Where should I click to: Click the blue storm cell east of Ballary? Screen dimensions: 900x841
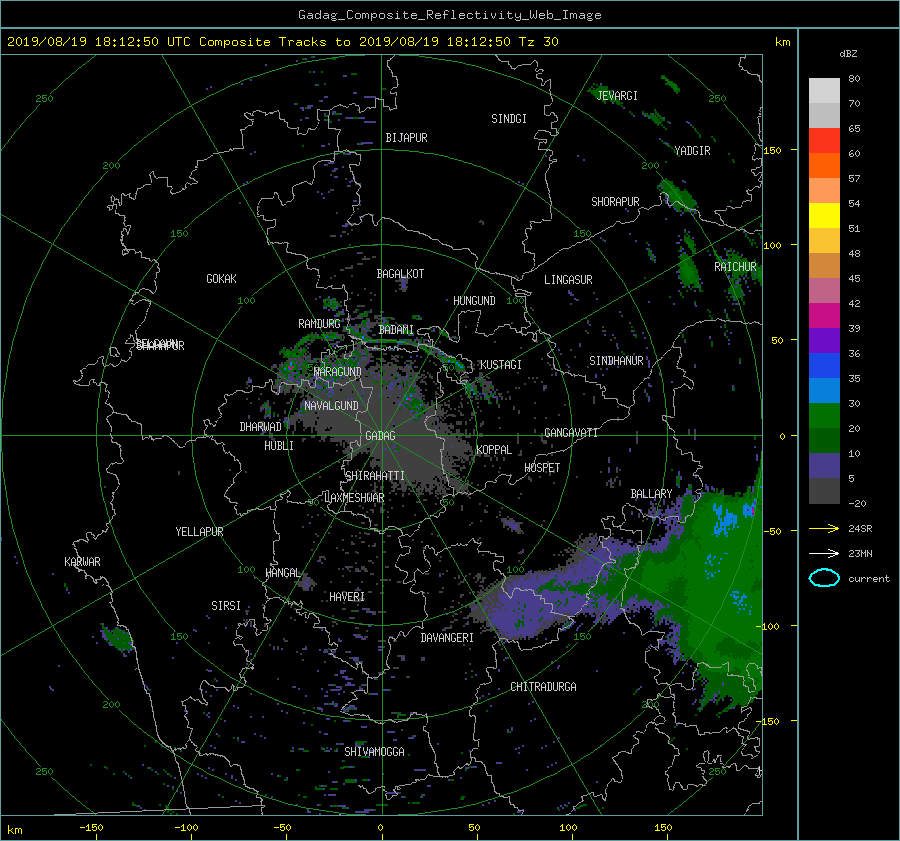click(724, 518)
